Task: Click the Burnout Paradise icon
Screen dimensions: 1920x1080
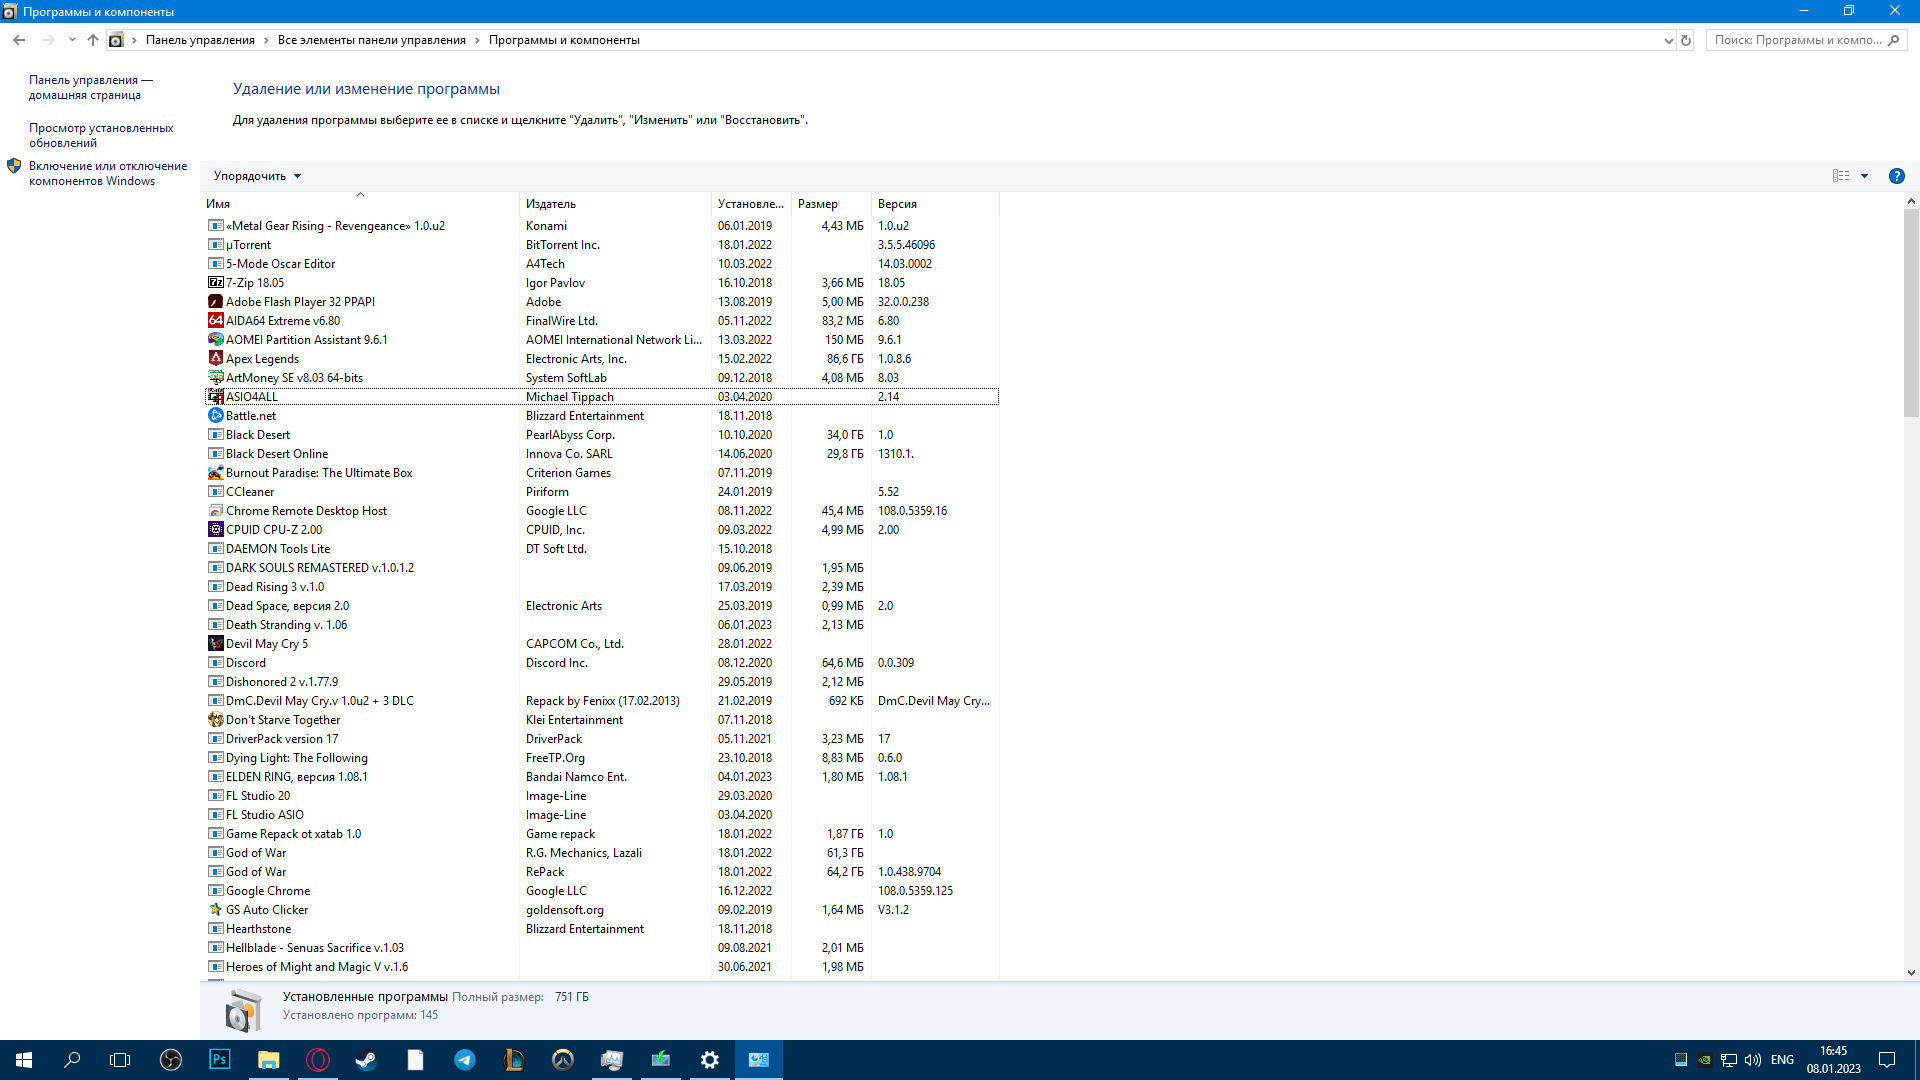Action: click(215, 473)
